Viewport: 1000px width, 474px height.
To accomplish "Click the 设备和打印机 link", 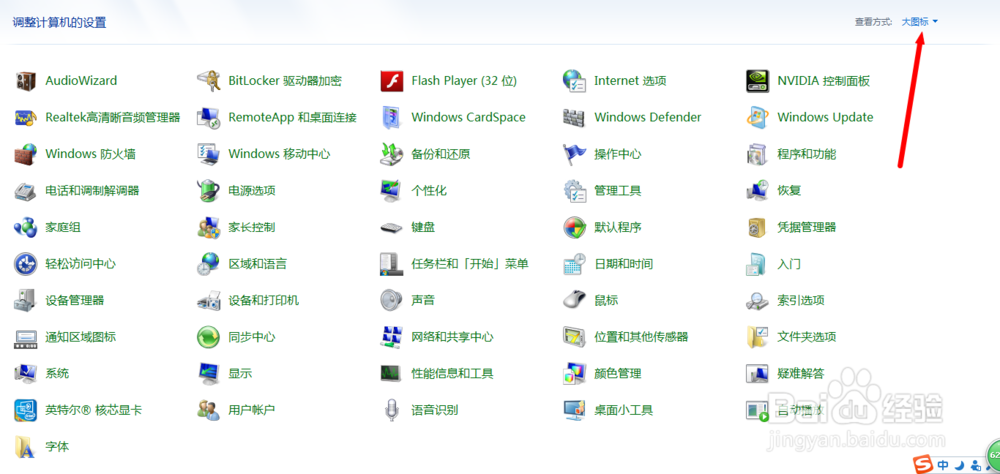I will pyautogui.click(x=263, y=300).
